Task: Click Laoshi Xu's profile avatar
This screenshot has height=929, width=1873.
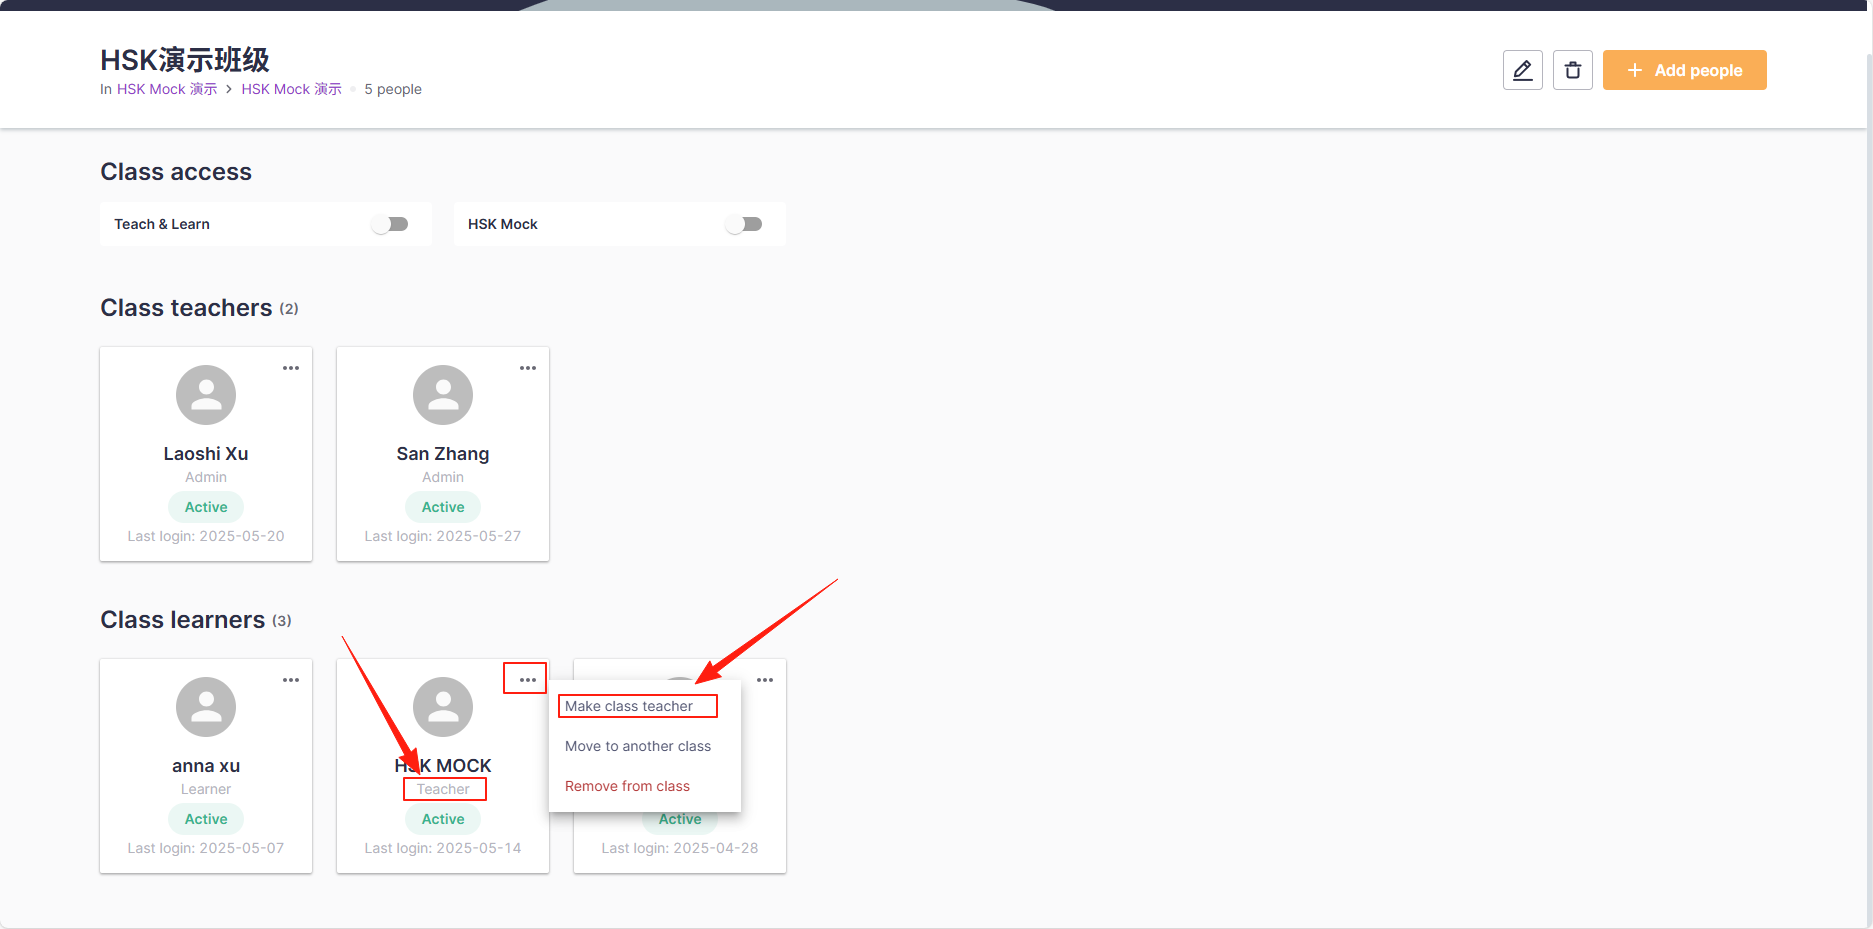Action: [206, 395]
